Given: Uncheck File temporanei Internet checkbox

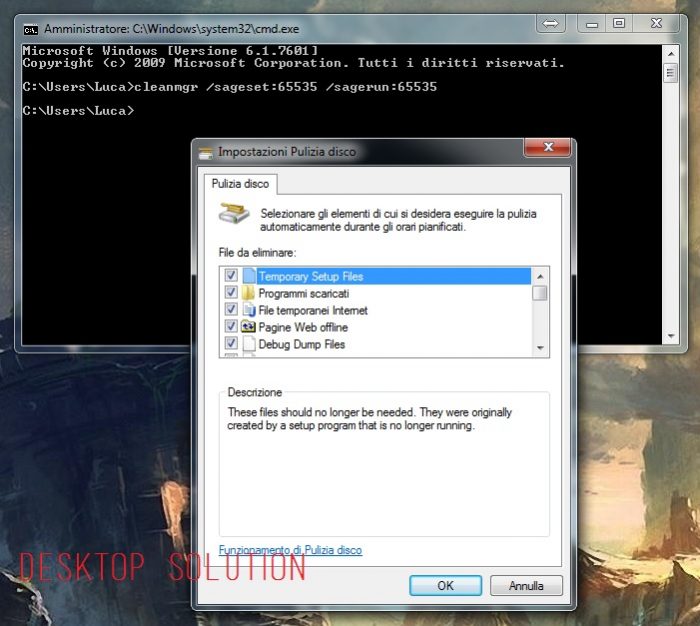Looking at the screenshot, I should pos(231,309).
